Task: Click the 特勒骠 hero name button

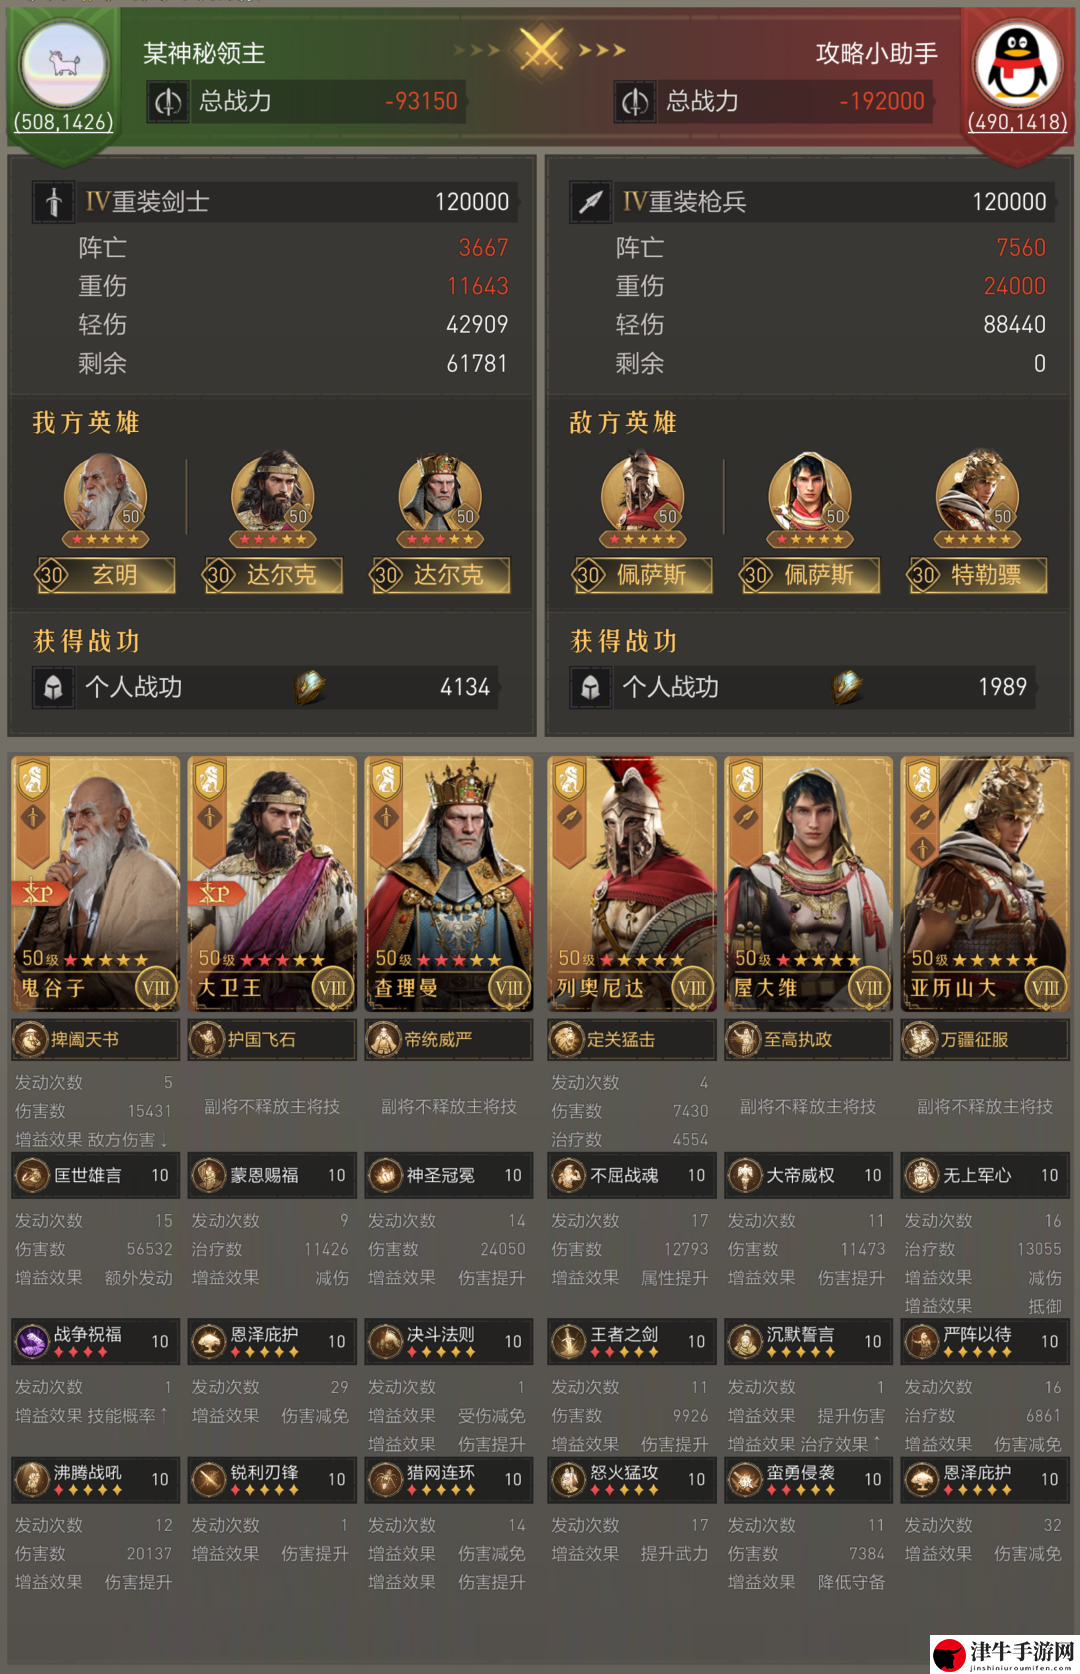Action: coord(978,575)
